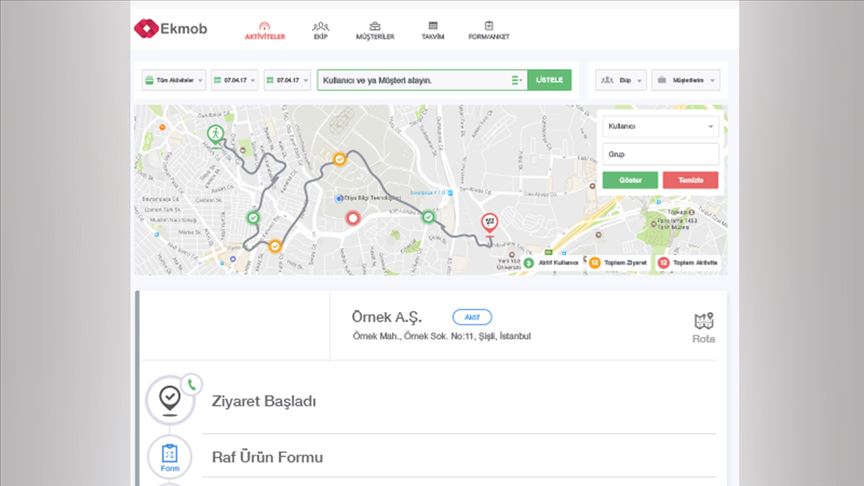Click the green walking person map marker
Image resolution: width=864 pixels, height=486 pixels.
coord(213,134)
